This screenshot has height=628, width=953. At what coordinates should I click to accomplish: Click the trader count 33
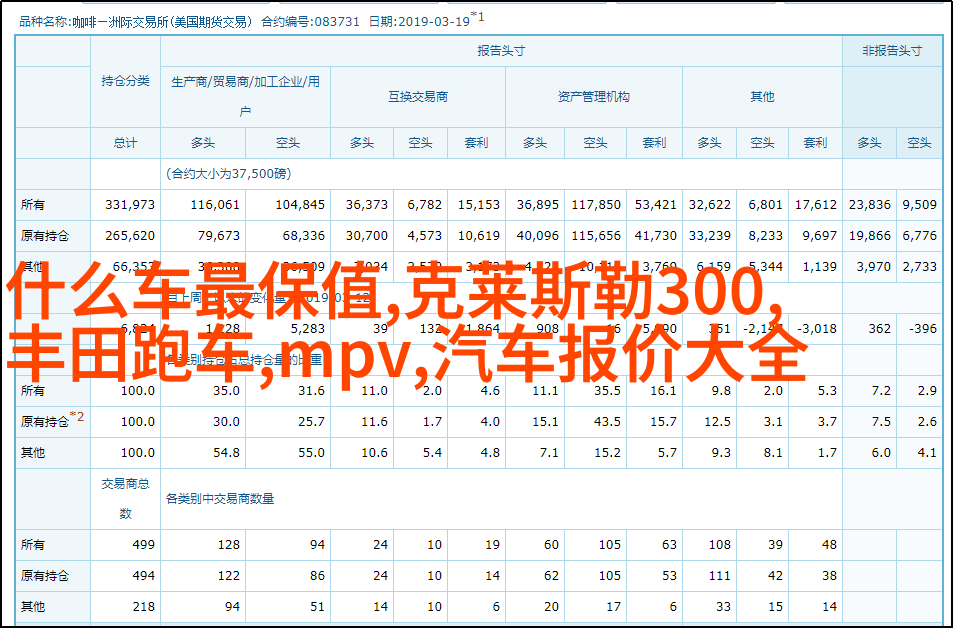(x=723, y=607)
